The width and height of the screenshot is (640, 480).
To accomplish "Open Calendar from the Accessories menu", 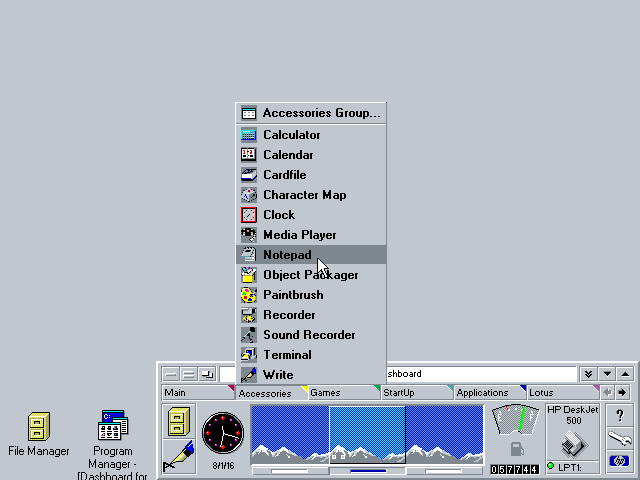I will pyautogui.click(x=311, y=155).
